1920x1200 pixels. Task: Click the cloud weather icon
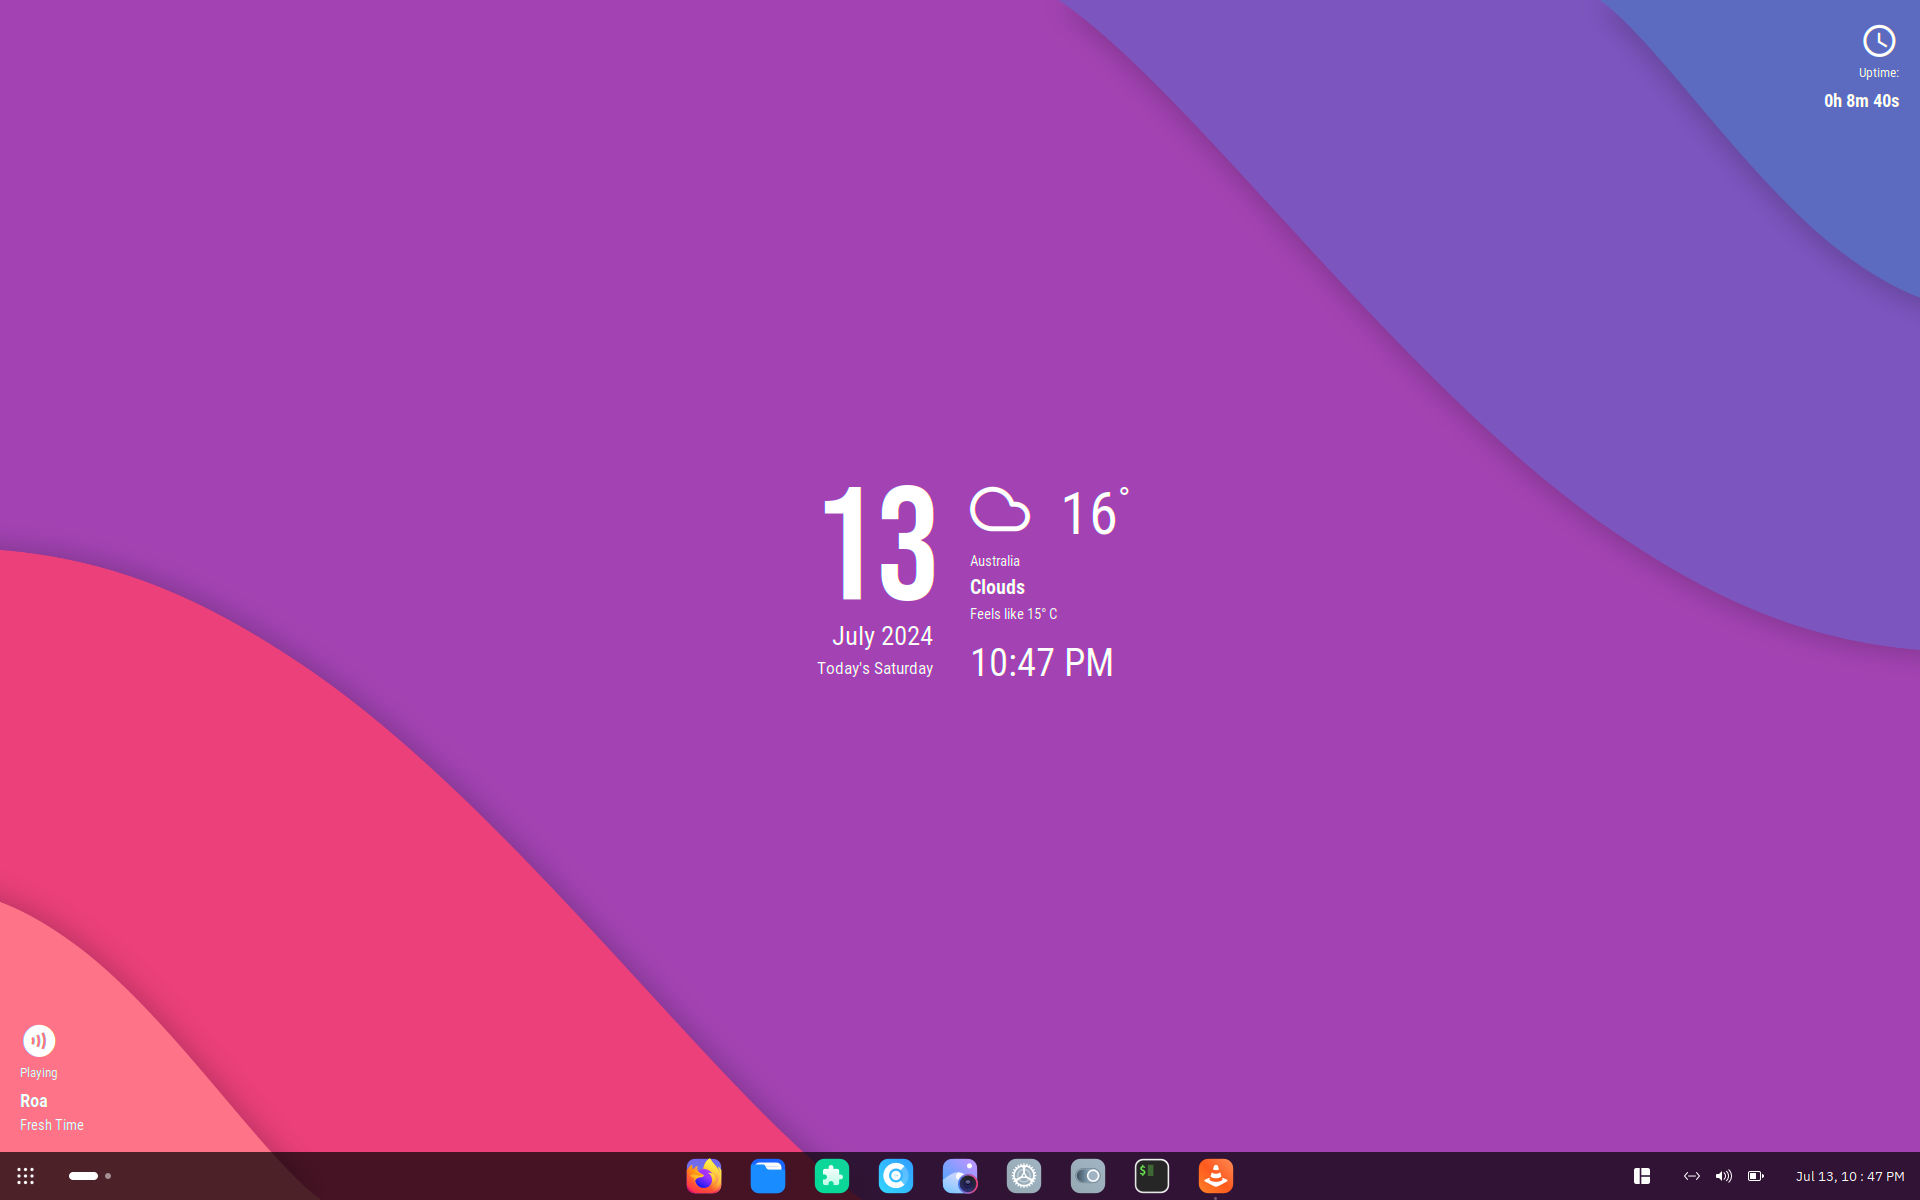tap(1000, 509)
